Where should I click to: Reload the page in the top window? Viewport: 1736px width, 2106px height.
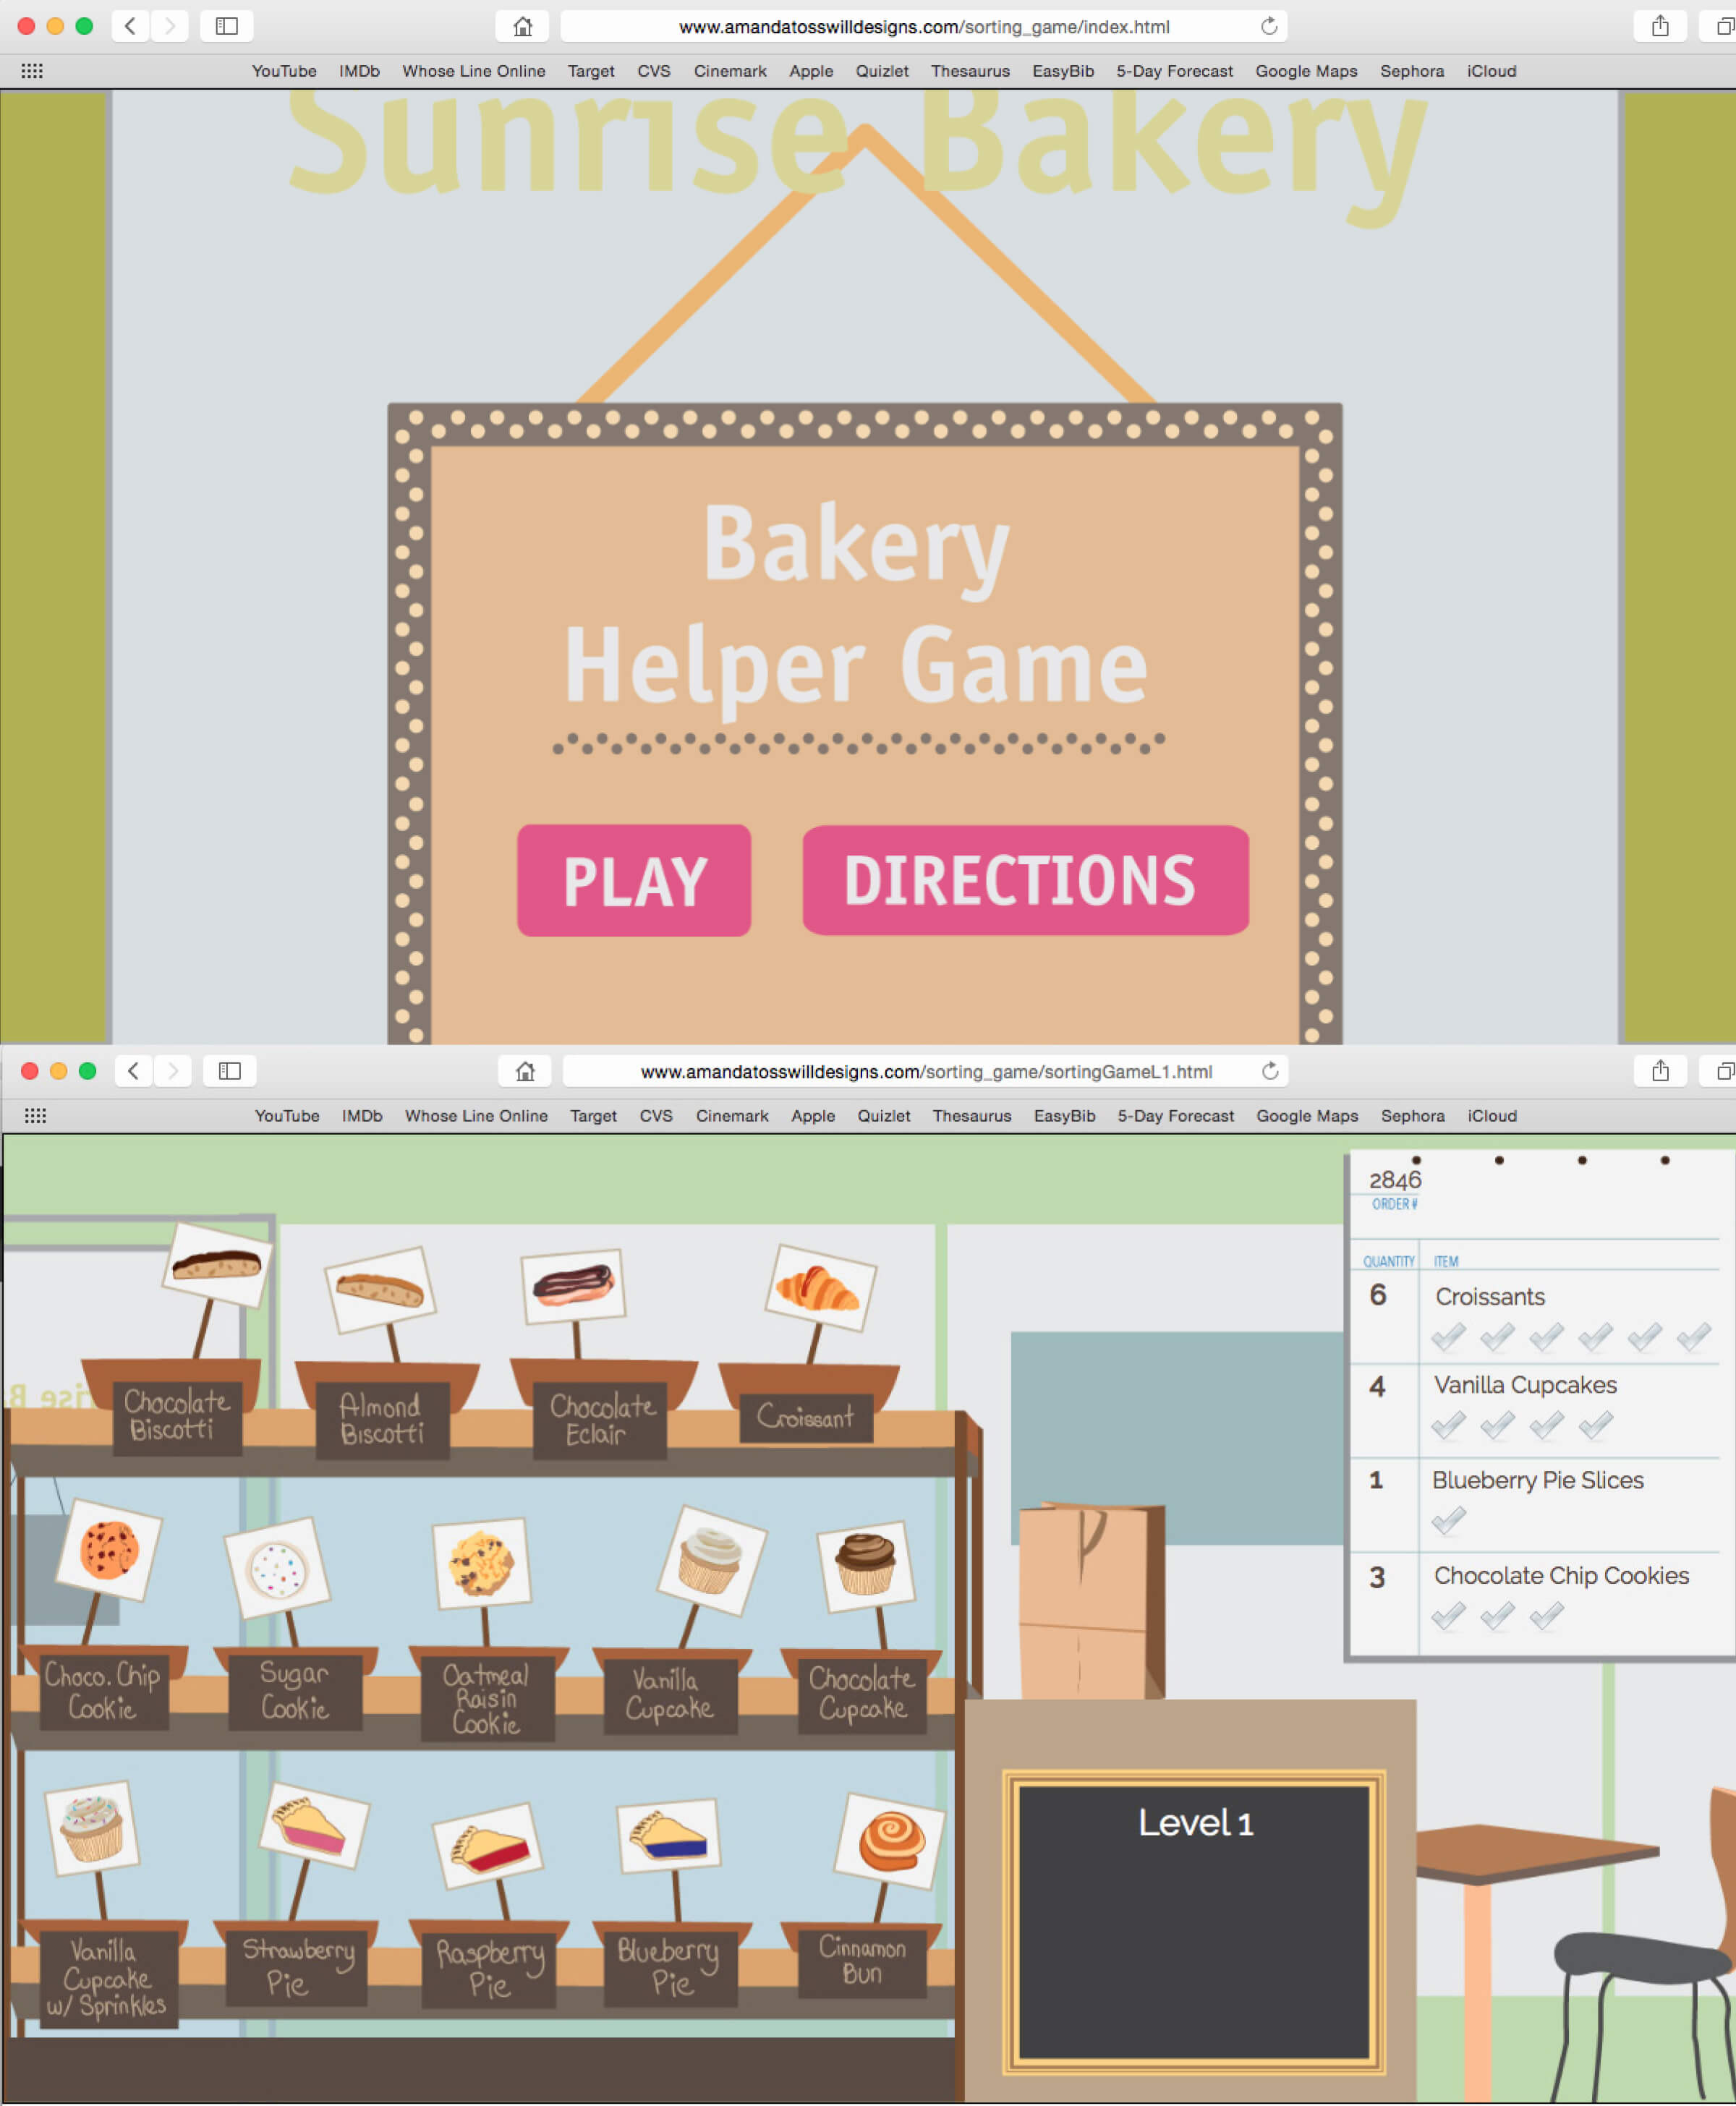coord(1269,26)
